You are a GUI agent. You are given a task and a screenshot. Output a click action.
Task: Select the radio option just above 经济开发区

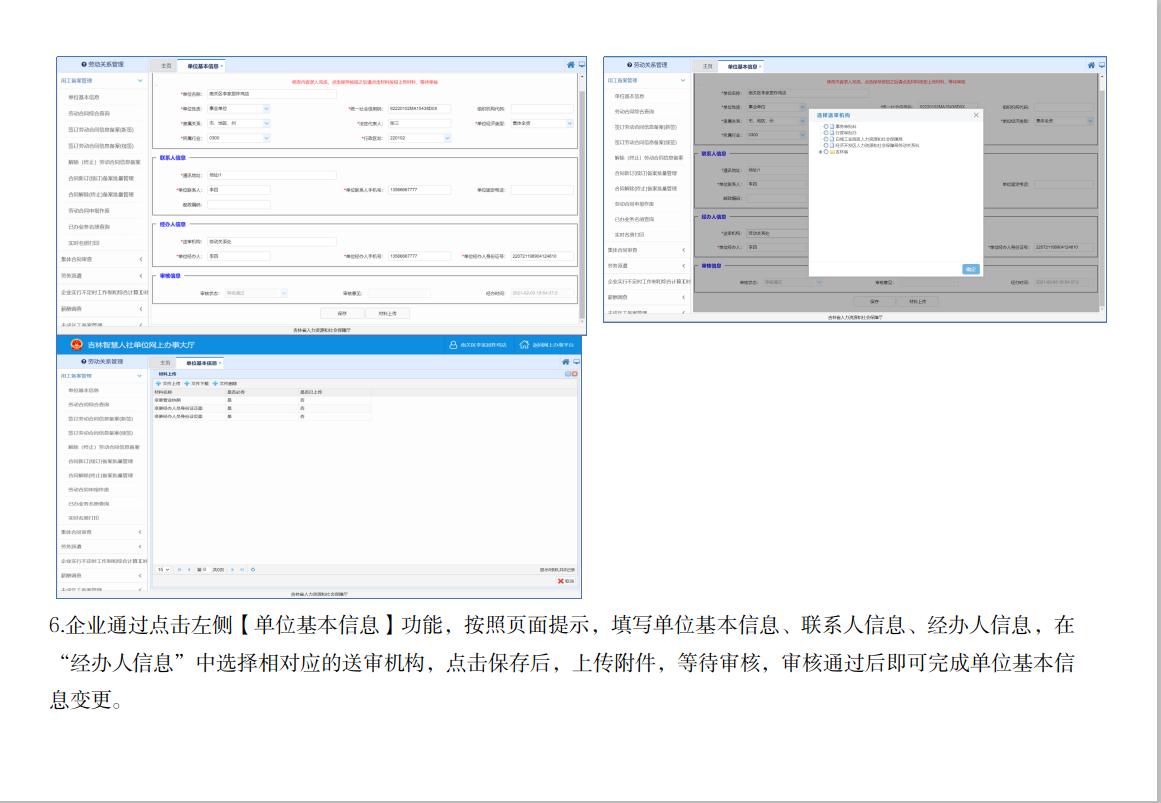tap(826, 139)
